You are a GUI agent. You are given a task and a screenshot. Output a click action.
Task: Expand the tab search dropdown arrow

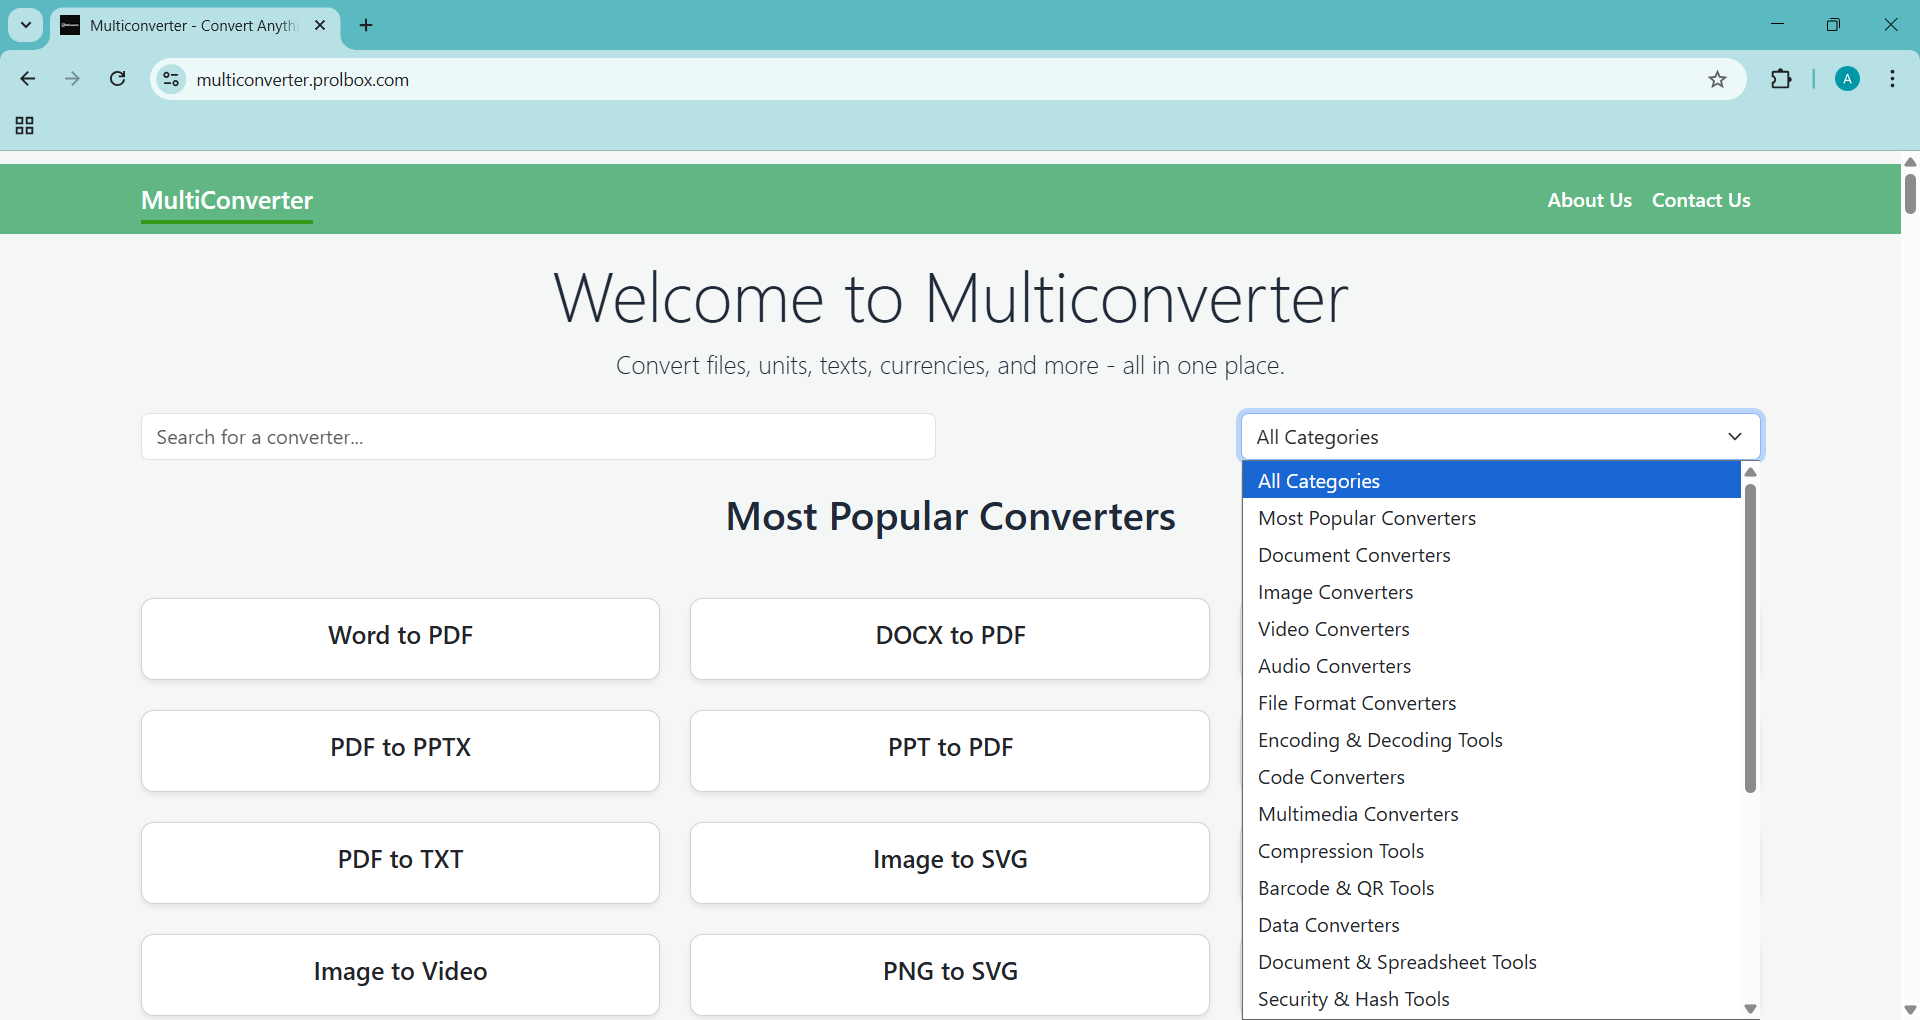(26, 26)
